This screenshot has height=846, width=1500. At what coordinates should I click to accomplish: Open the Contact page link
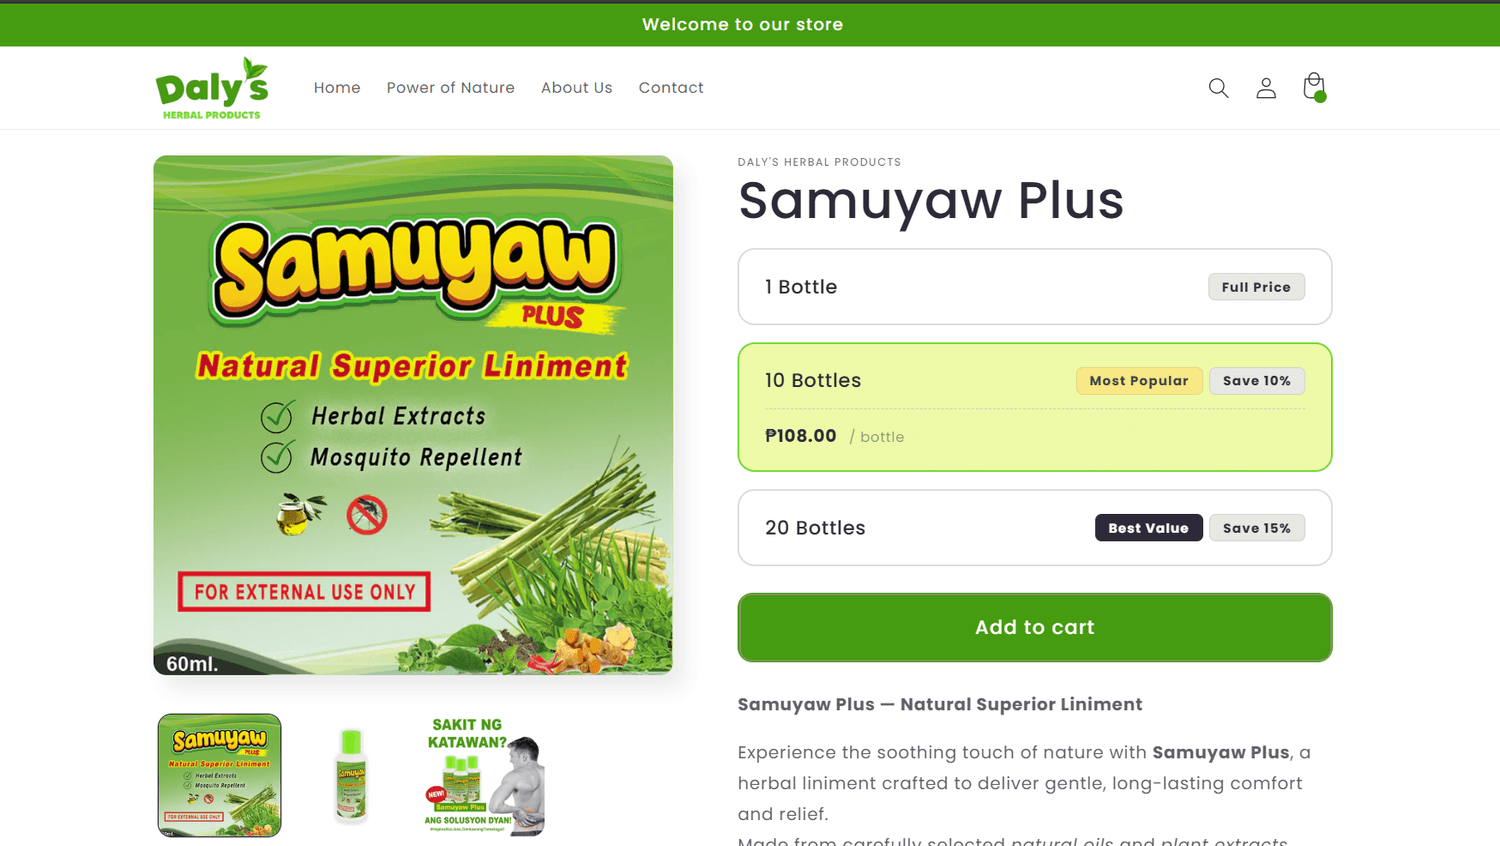pyautogui.click(x=671, y=88)
